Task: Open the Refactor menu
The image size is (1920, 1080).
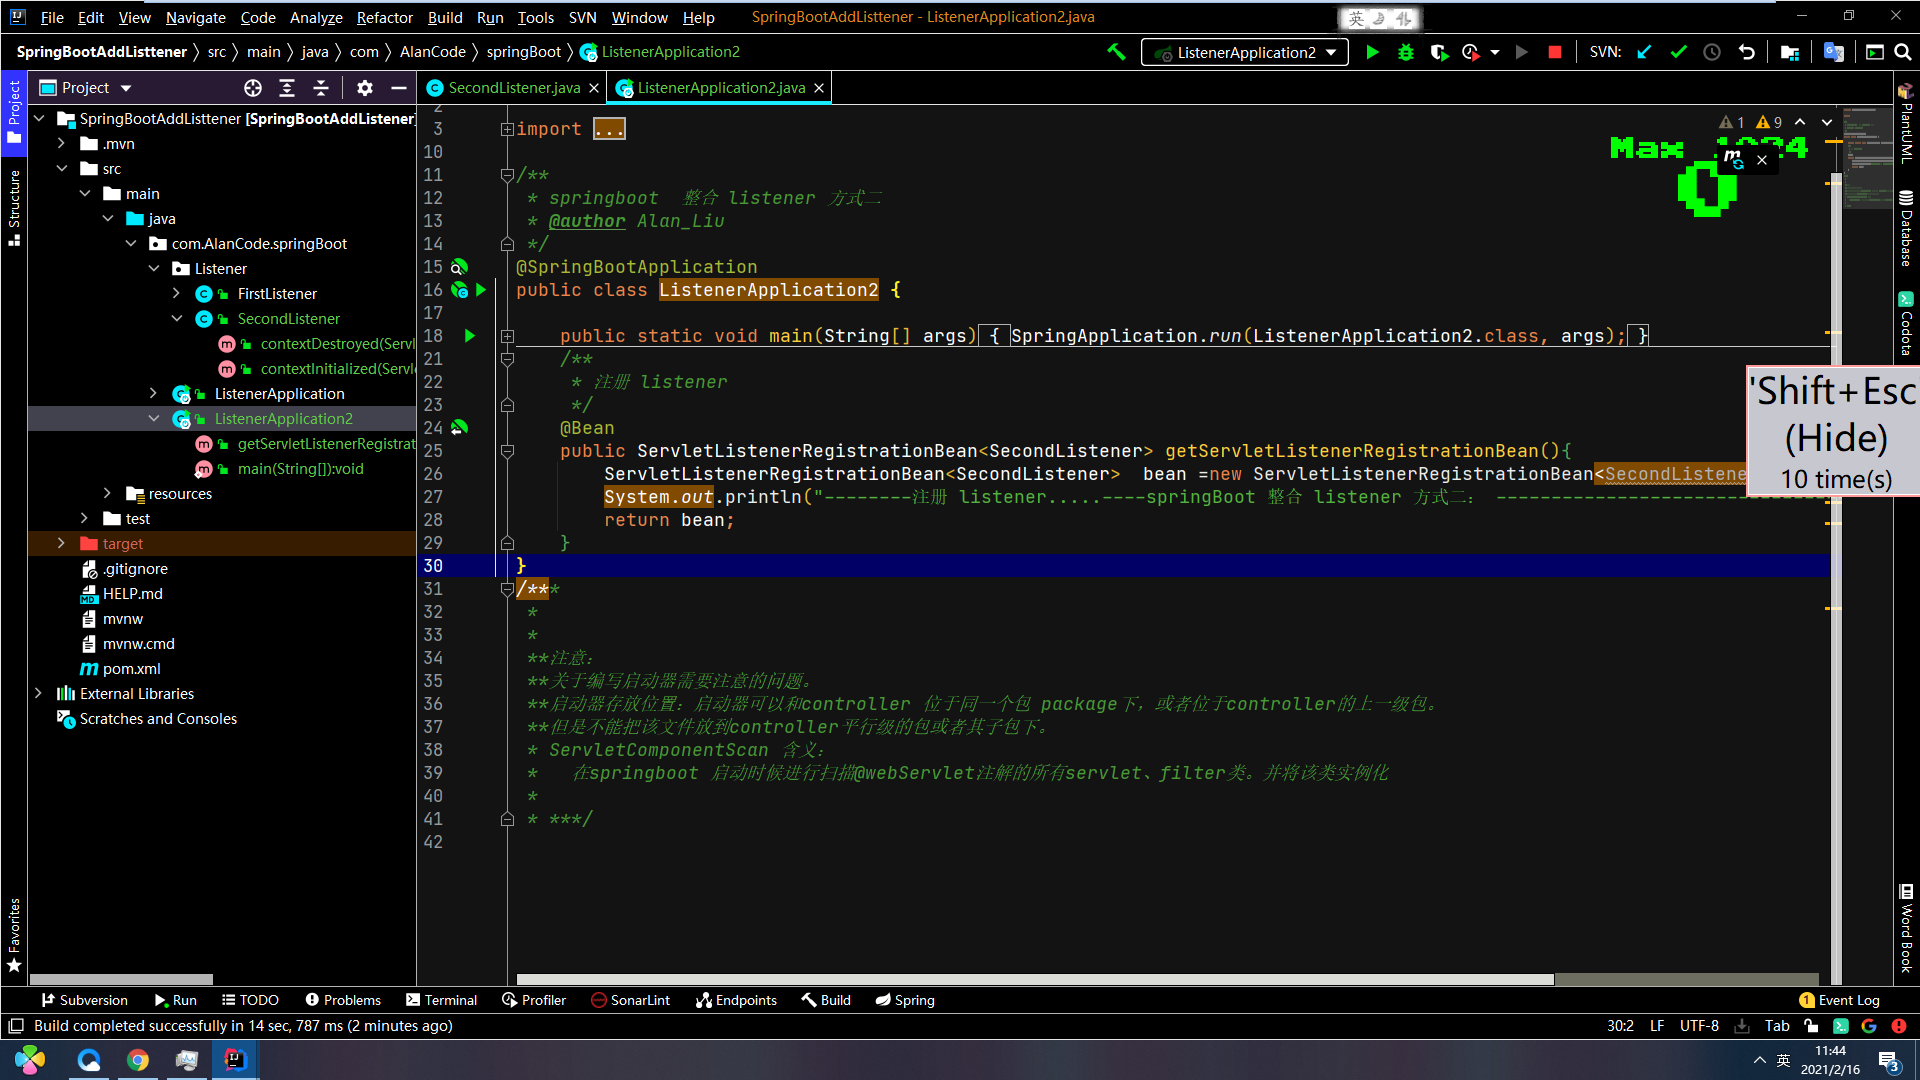Action: [x=384, y=17]
